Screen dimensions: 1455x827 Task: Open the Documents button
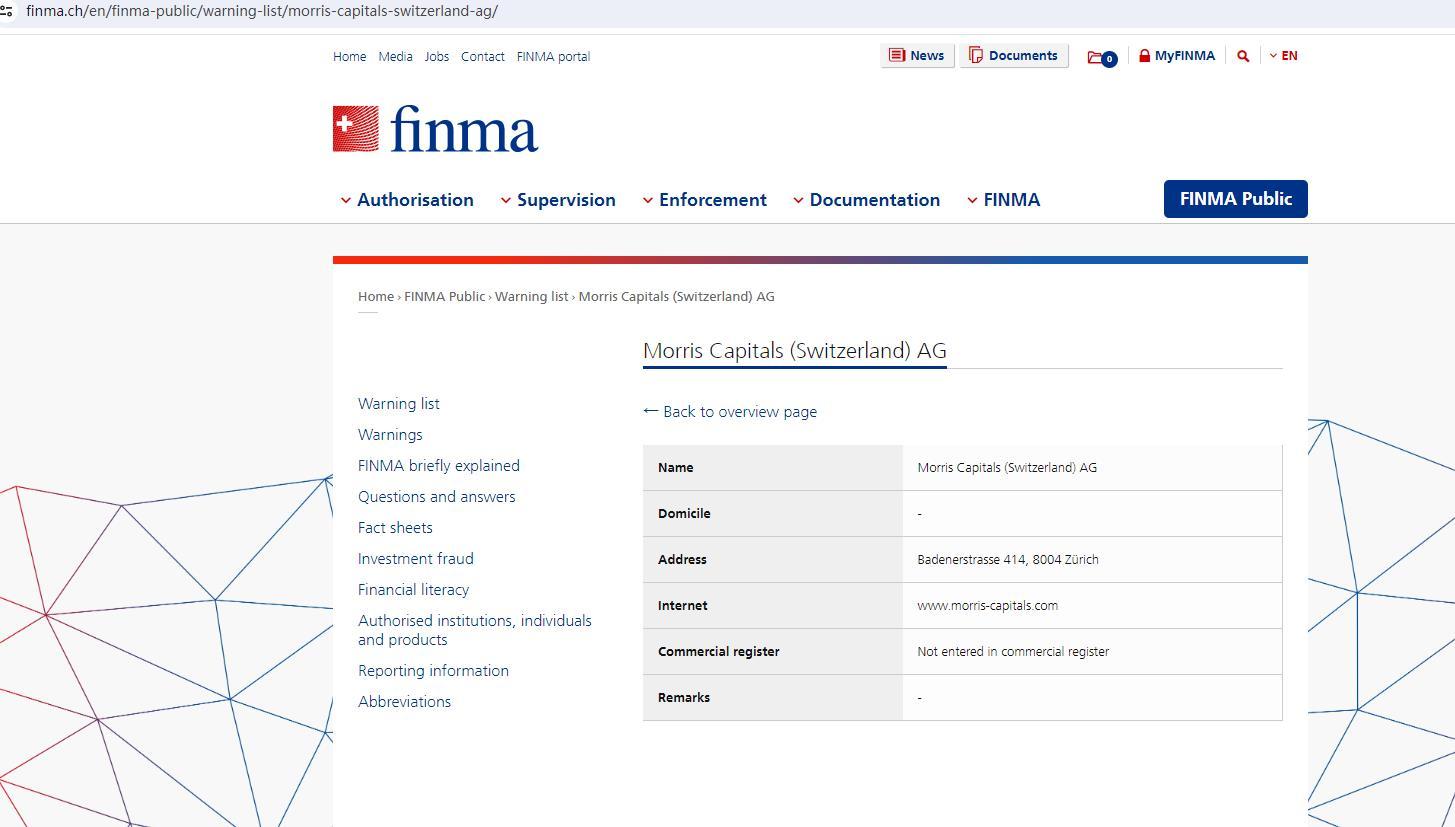pos(1013,56)
